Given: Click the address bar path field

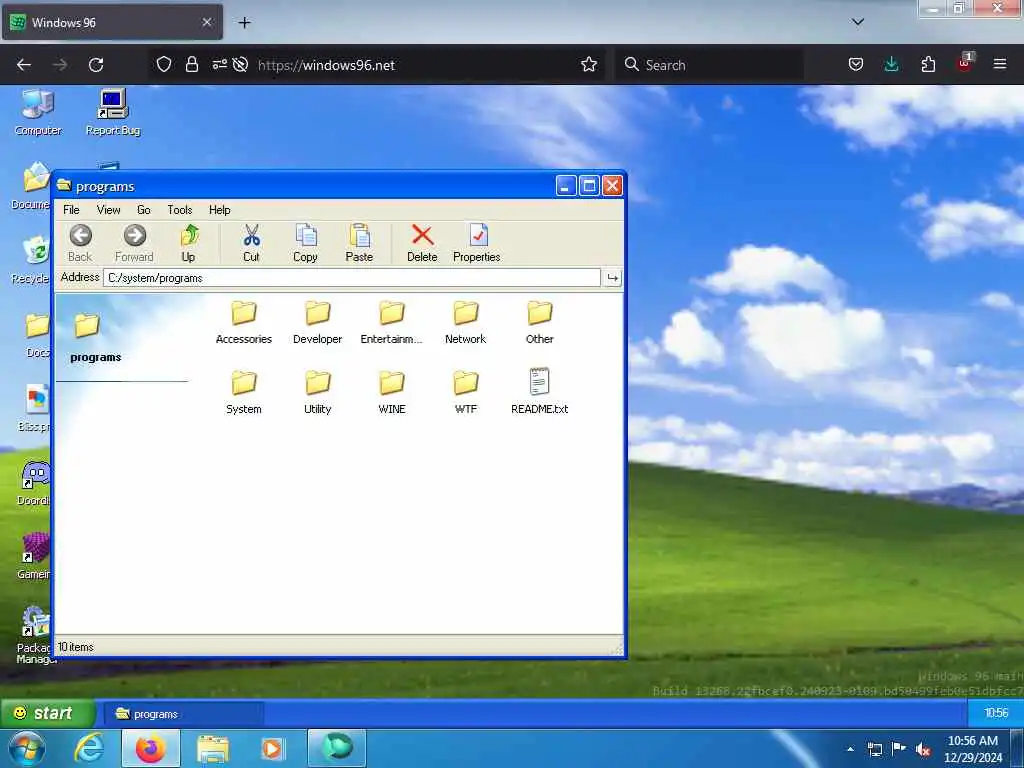Looking at the screenshot, I should [351, 278].
